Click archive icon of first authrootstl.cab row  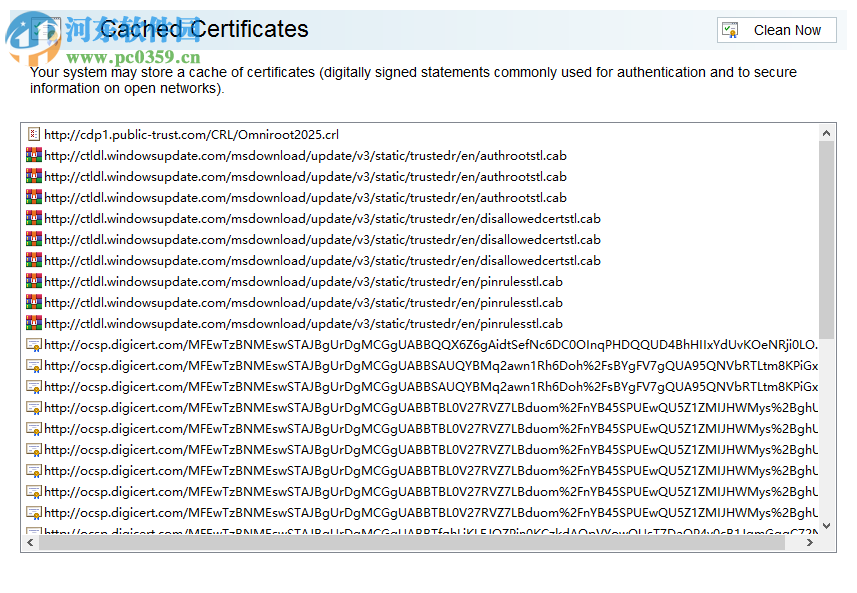point(34,155)
